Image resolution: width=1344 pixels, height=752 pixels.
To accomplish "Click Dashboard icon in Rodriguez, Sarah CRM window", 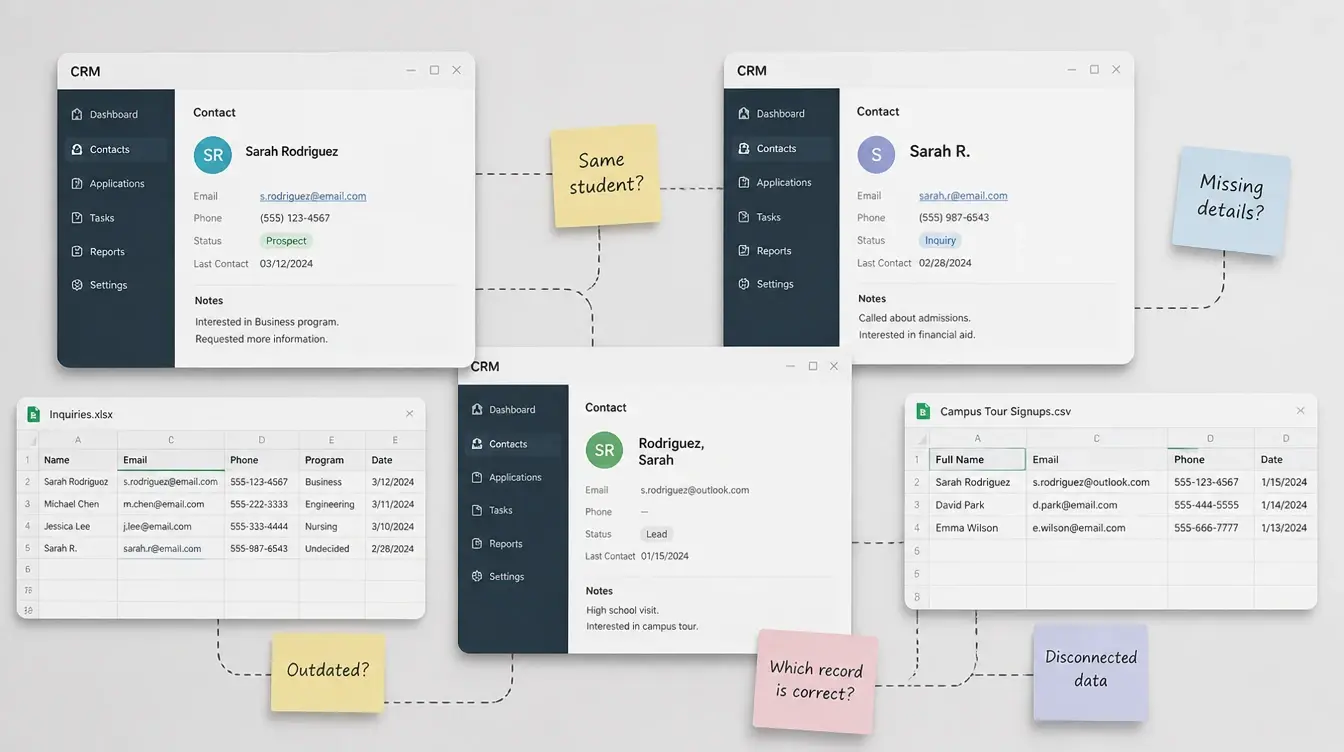I will 477,410.
